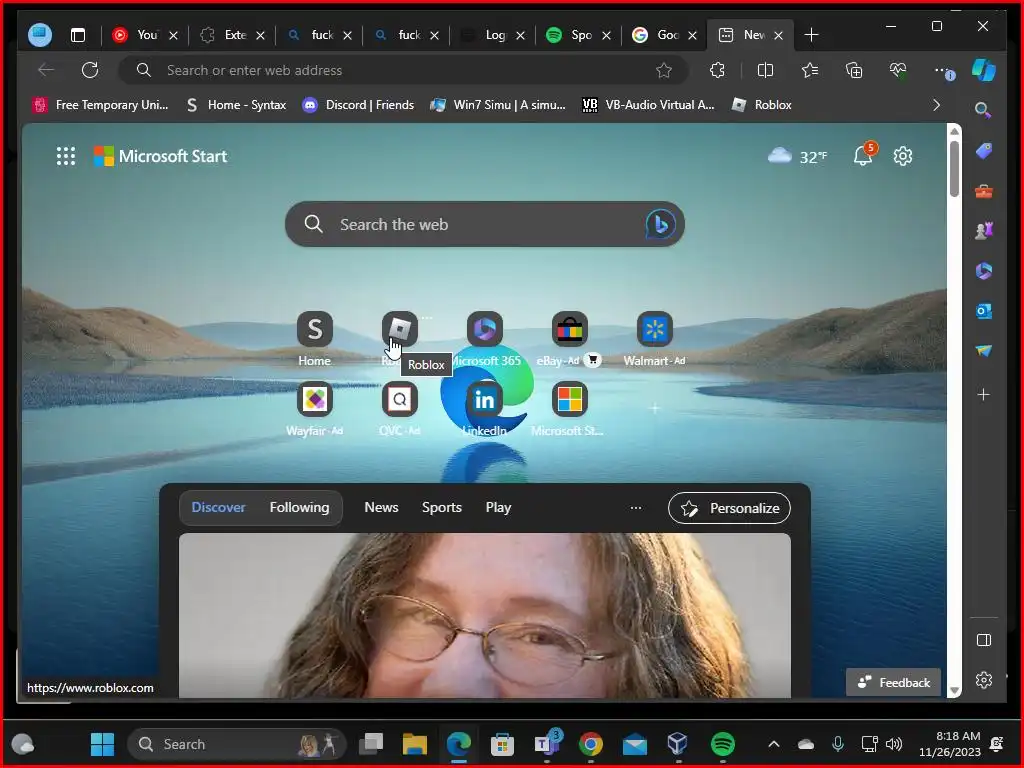Open the Favorites list icon

pyautogui.click(x=810, y=70)
